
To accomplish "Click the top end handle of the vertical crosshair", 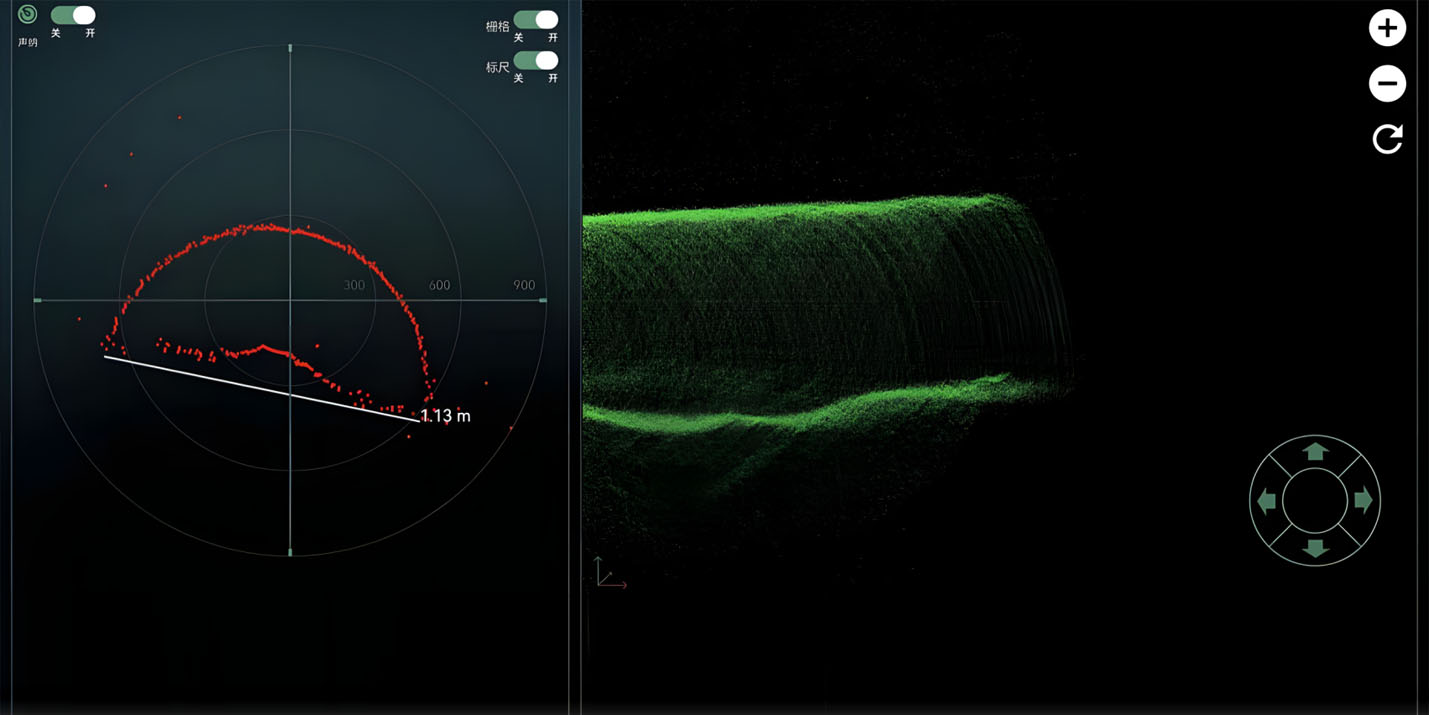I will [290, 48].
